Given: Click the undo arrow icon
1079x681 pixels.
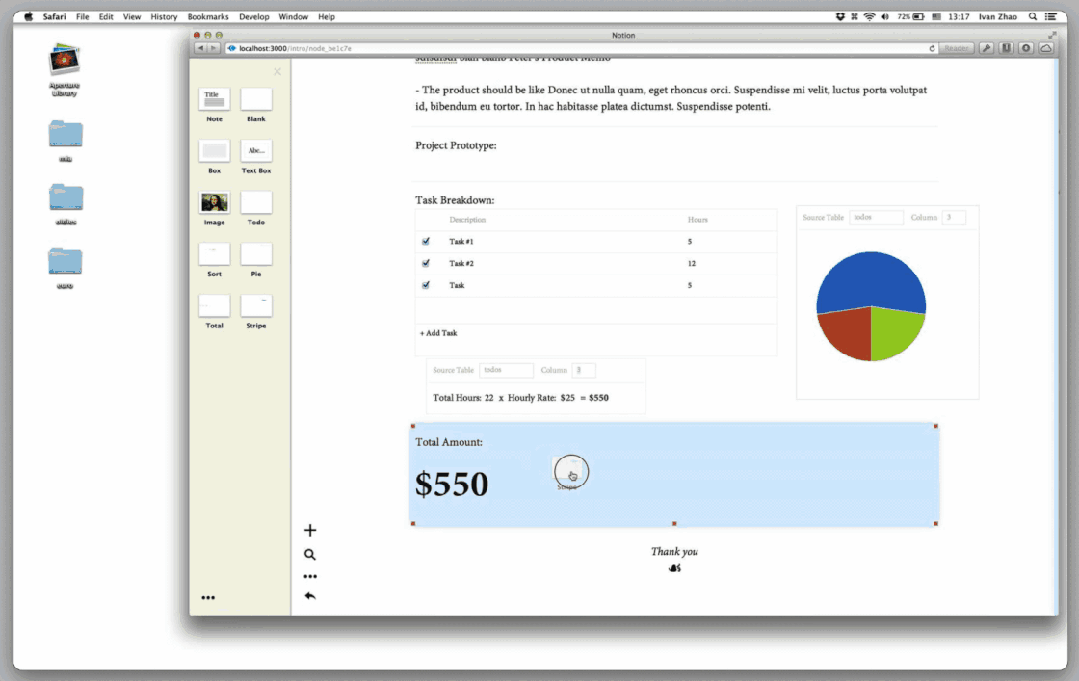Looking at the screenshot, I should (x=310, y=596).
